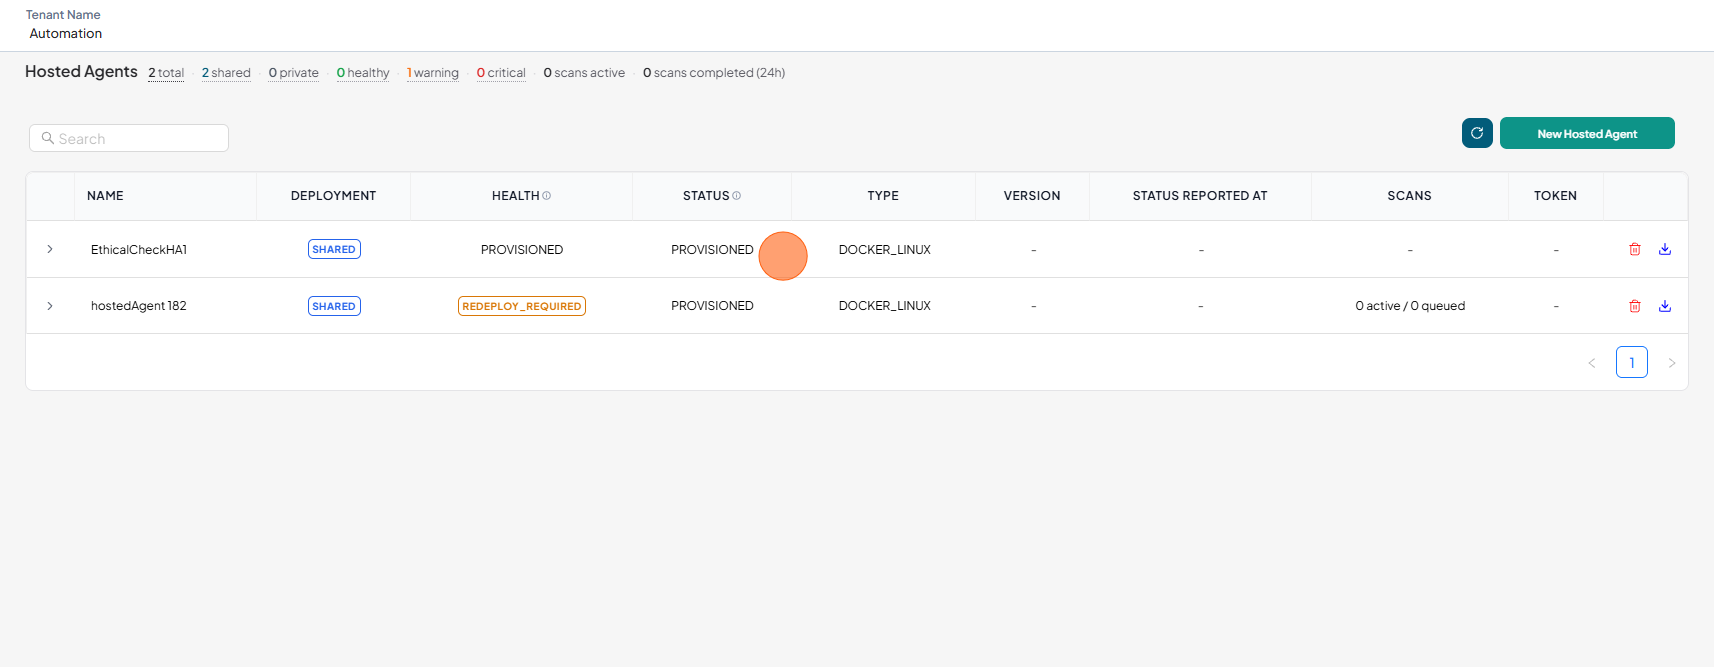The image size is (1714, 667).
Task: Filter by 0 healthy agents
Action: [363, 73]
